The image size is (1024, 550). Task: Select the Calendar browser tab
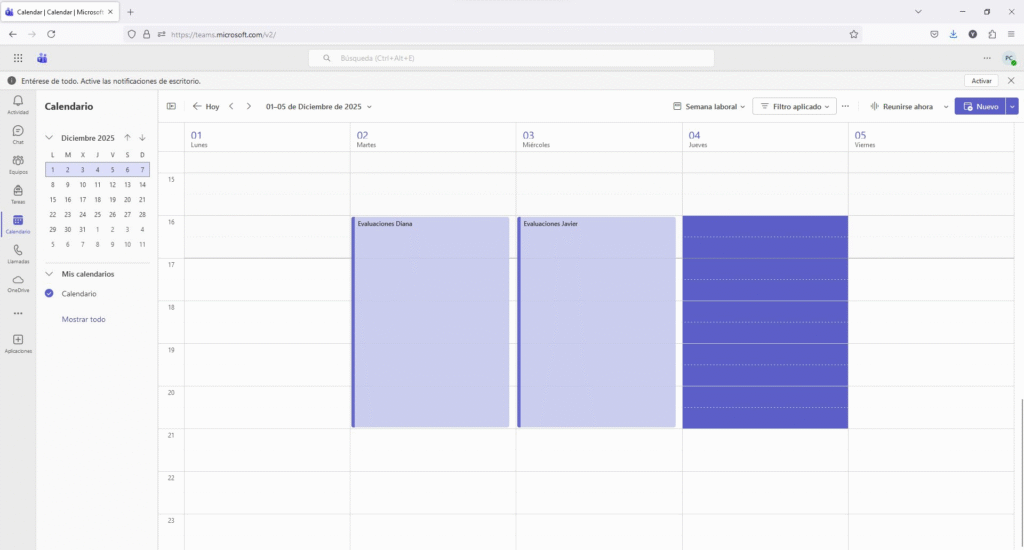(x=59, y=12)
